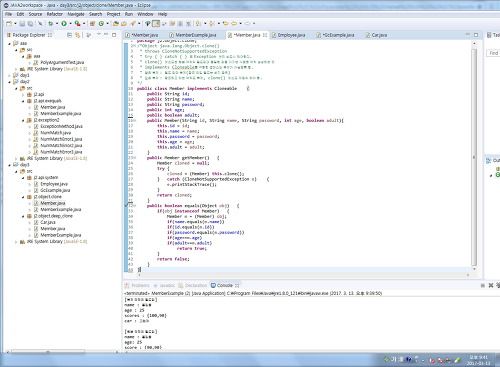Viewport: 500px width, 367px height.
Task: Collapse the day2 project node
Action: tap(9, 82)
